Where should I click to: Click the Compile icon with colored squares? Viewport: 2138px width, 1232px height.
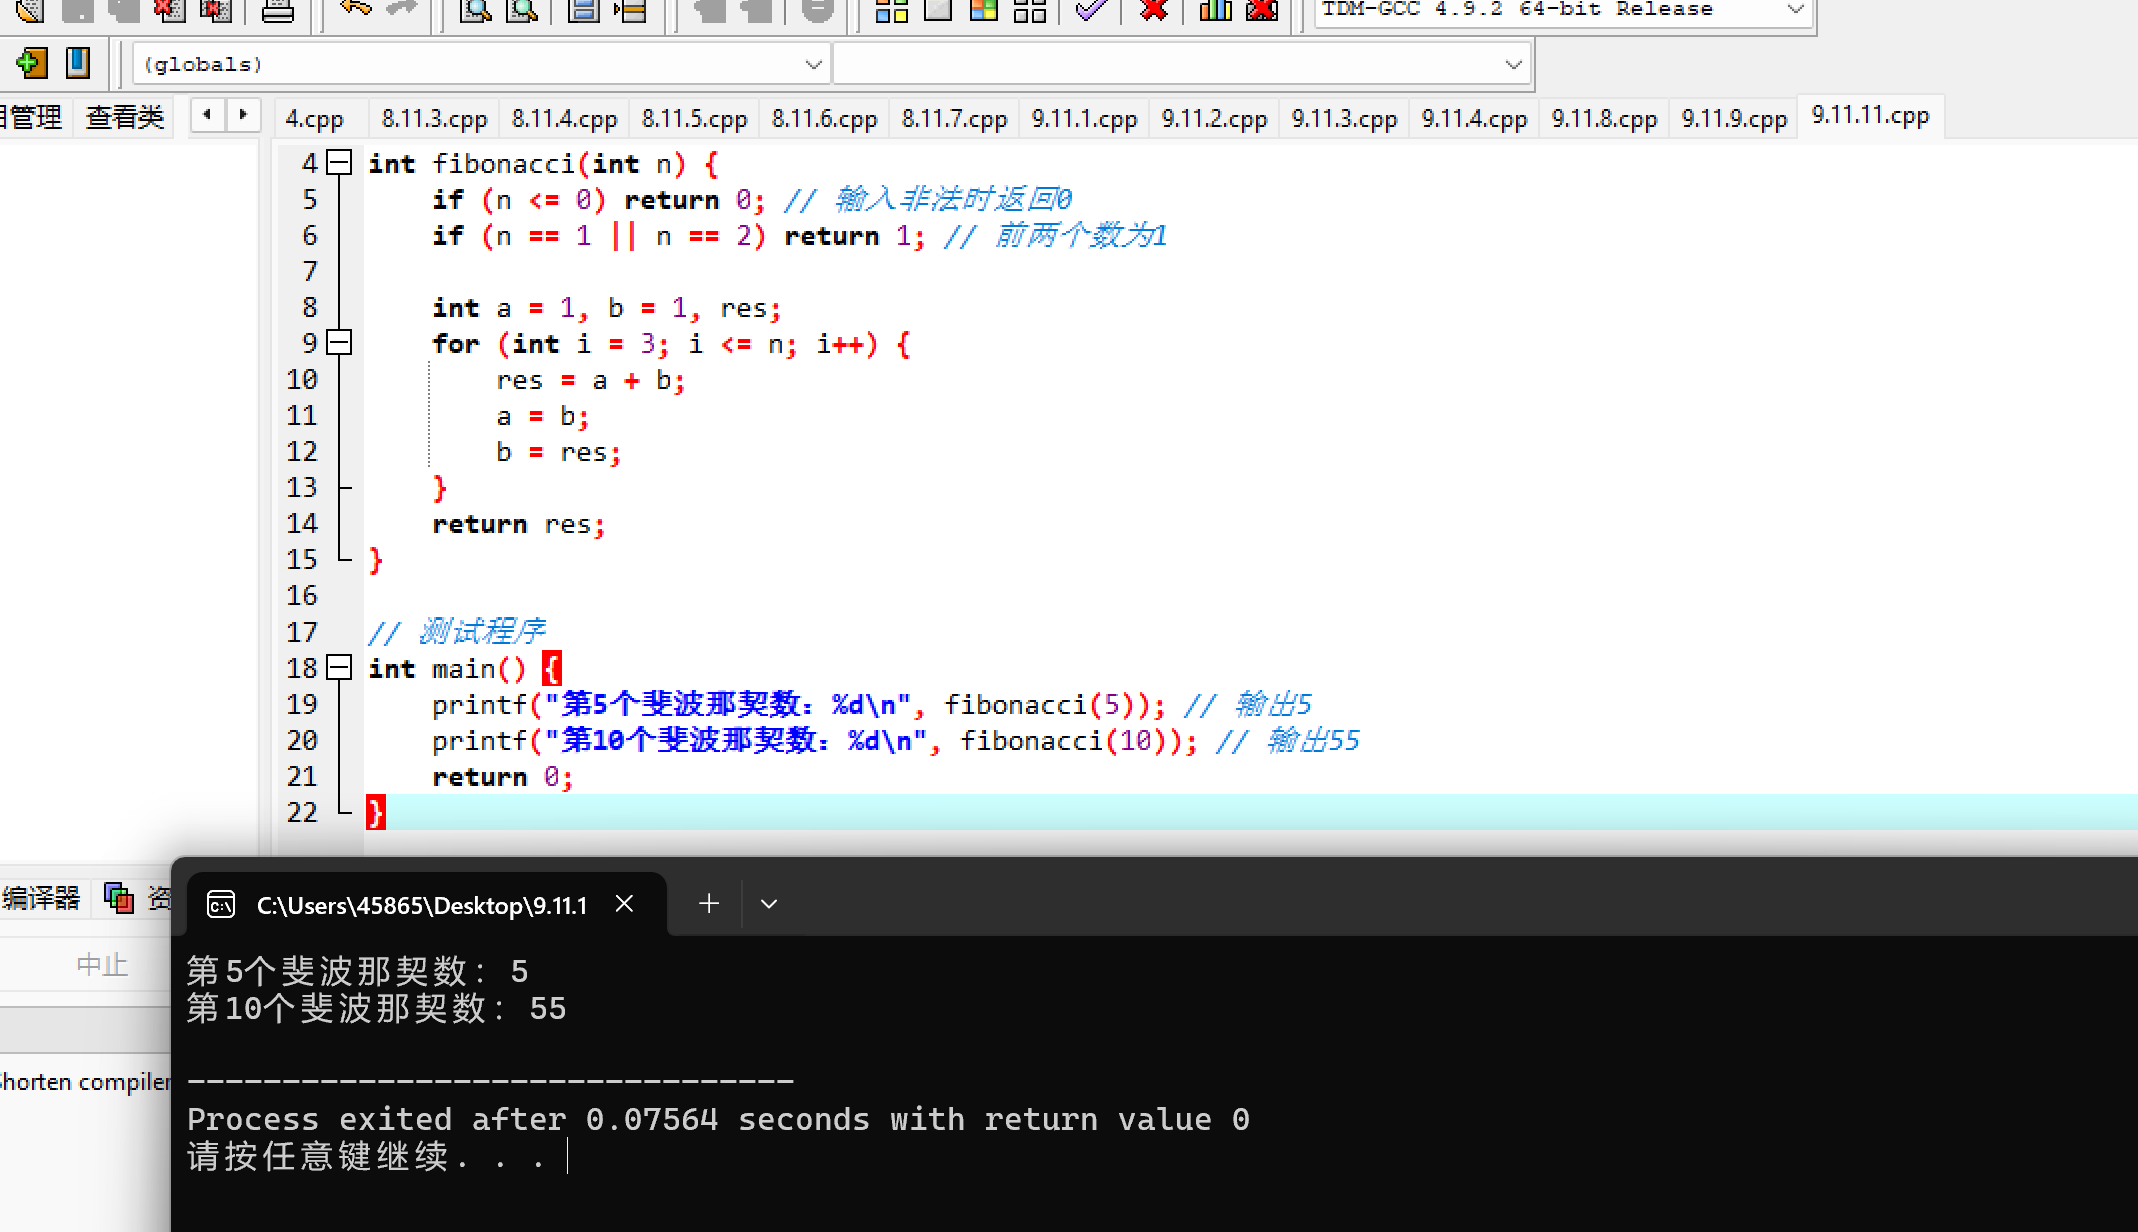[x=890, y=10]
